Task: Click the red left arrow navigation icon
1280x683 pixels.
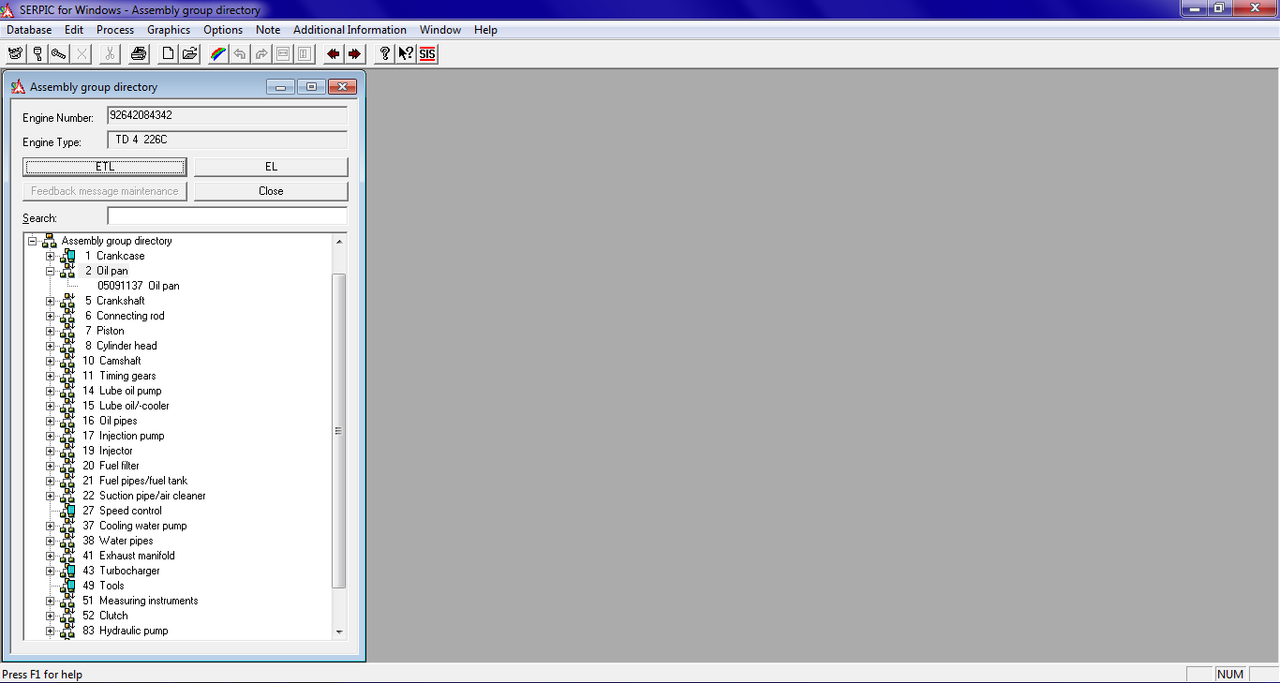Action: [333, 54]
